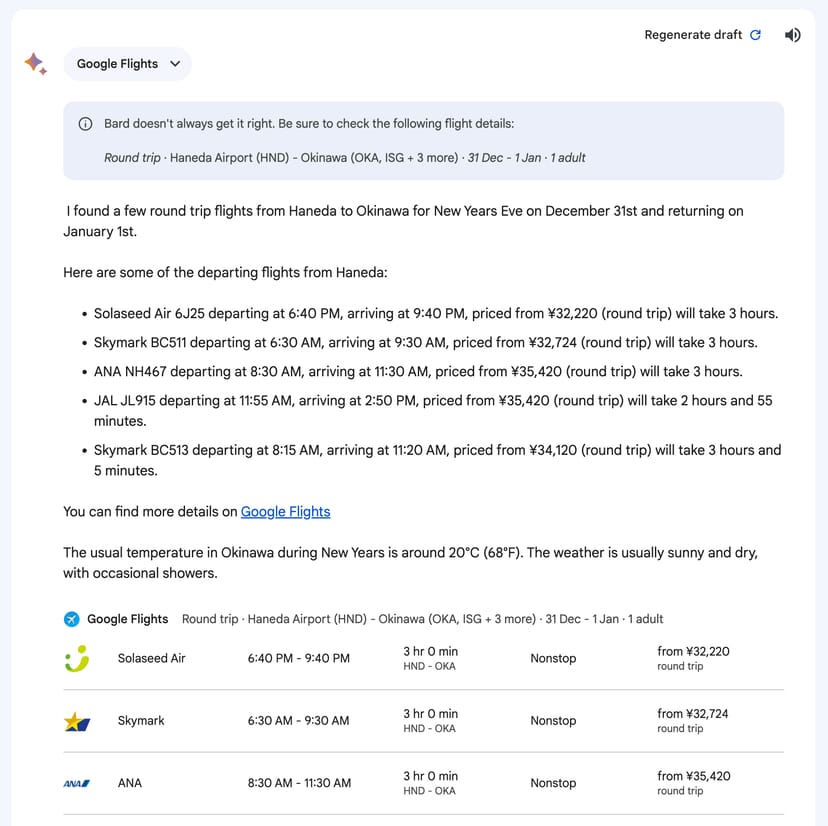Click the info icon in the notice banner
Image resolution: width=828 pixels, height=826 pixels.
point(85,124)
